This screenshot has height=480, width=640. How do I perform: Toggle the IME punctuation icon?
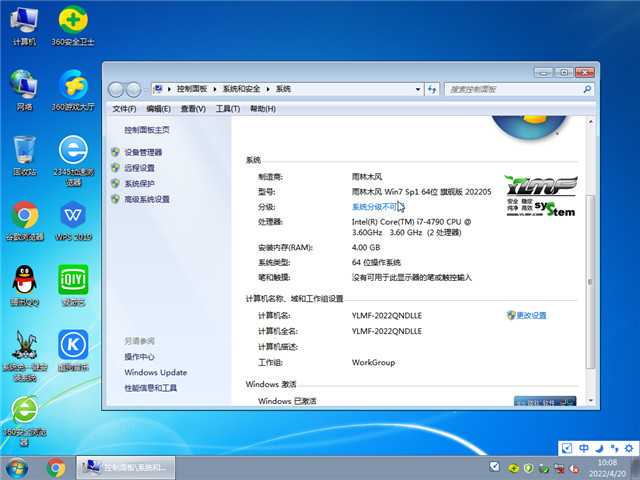(614, 448)
